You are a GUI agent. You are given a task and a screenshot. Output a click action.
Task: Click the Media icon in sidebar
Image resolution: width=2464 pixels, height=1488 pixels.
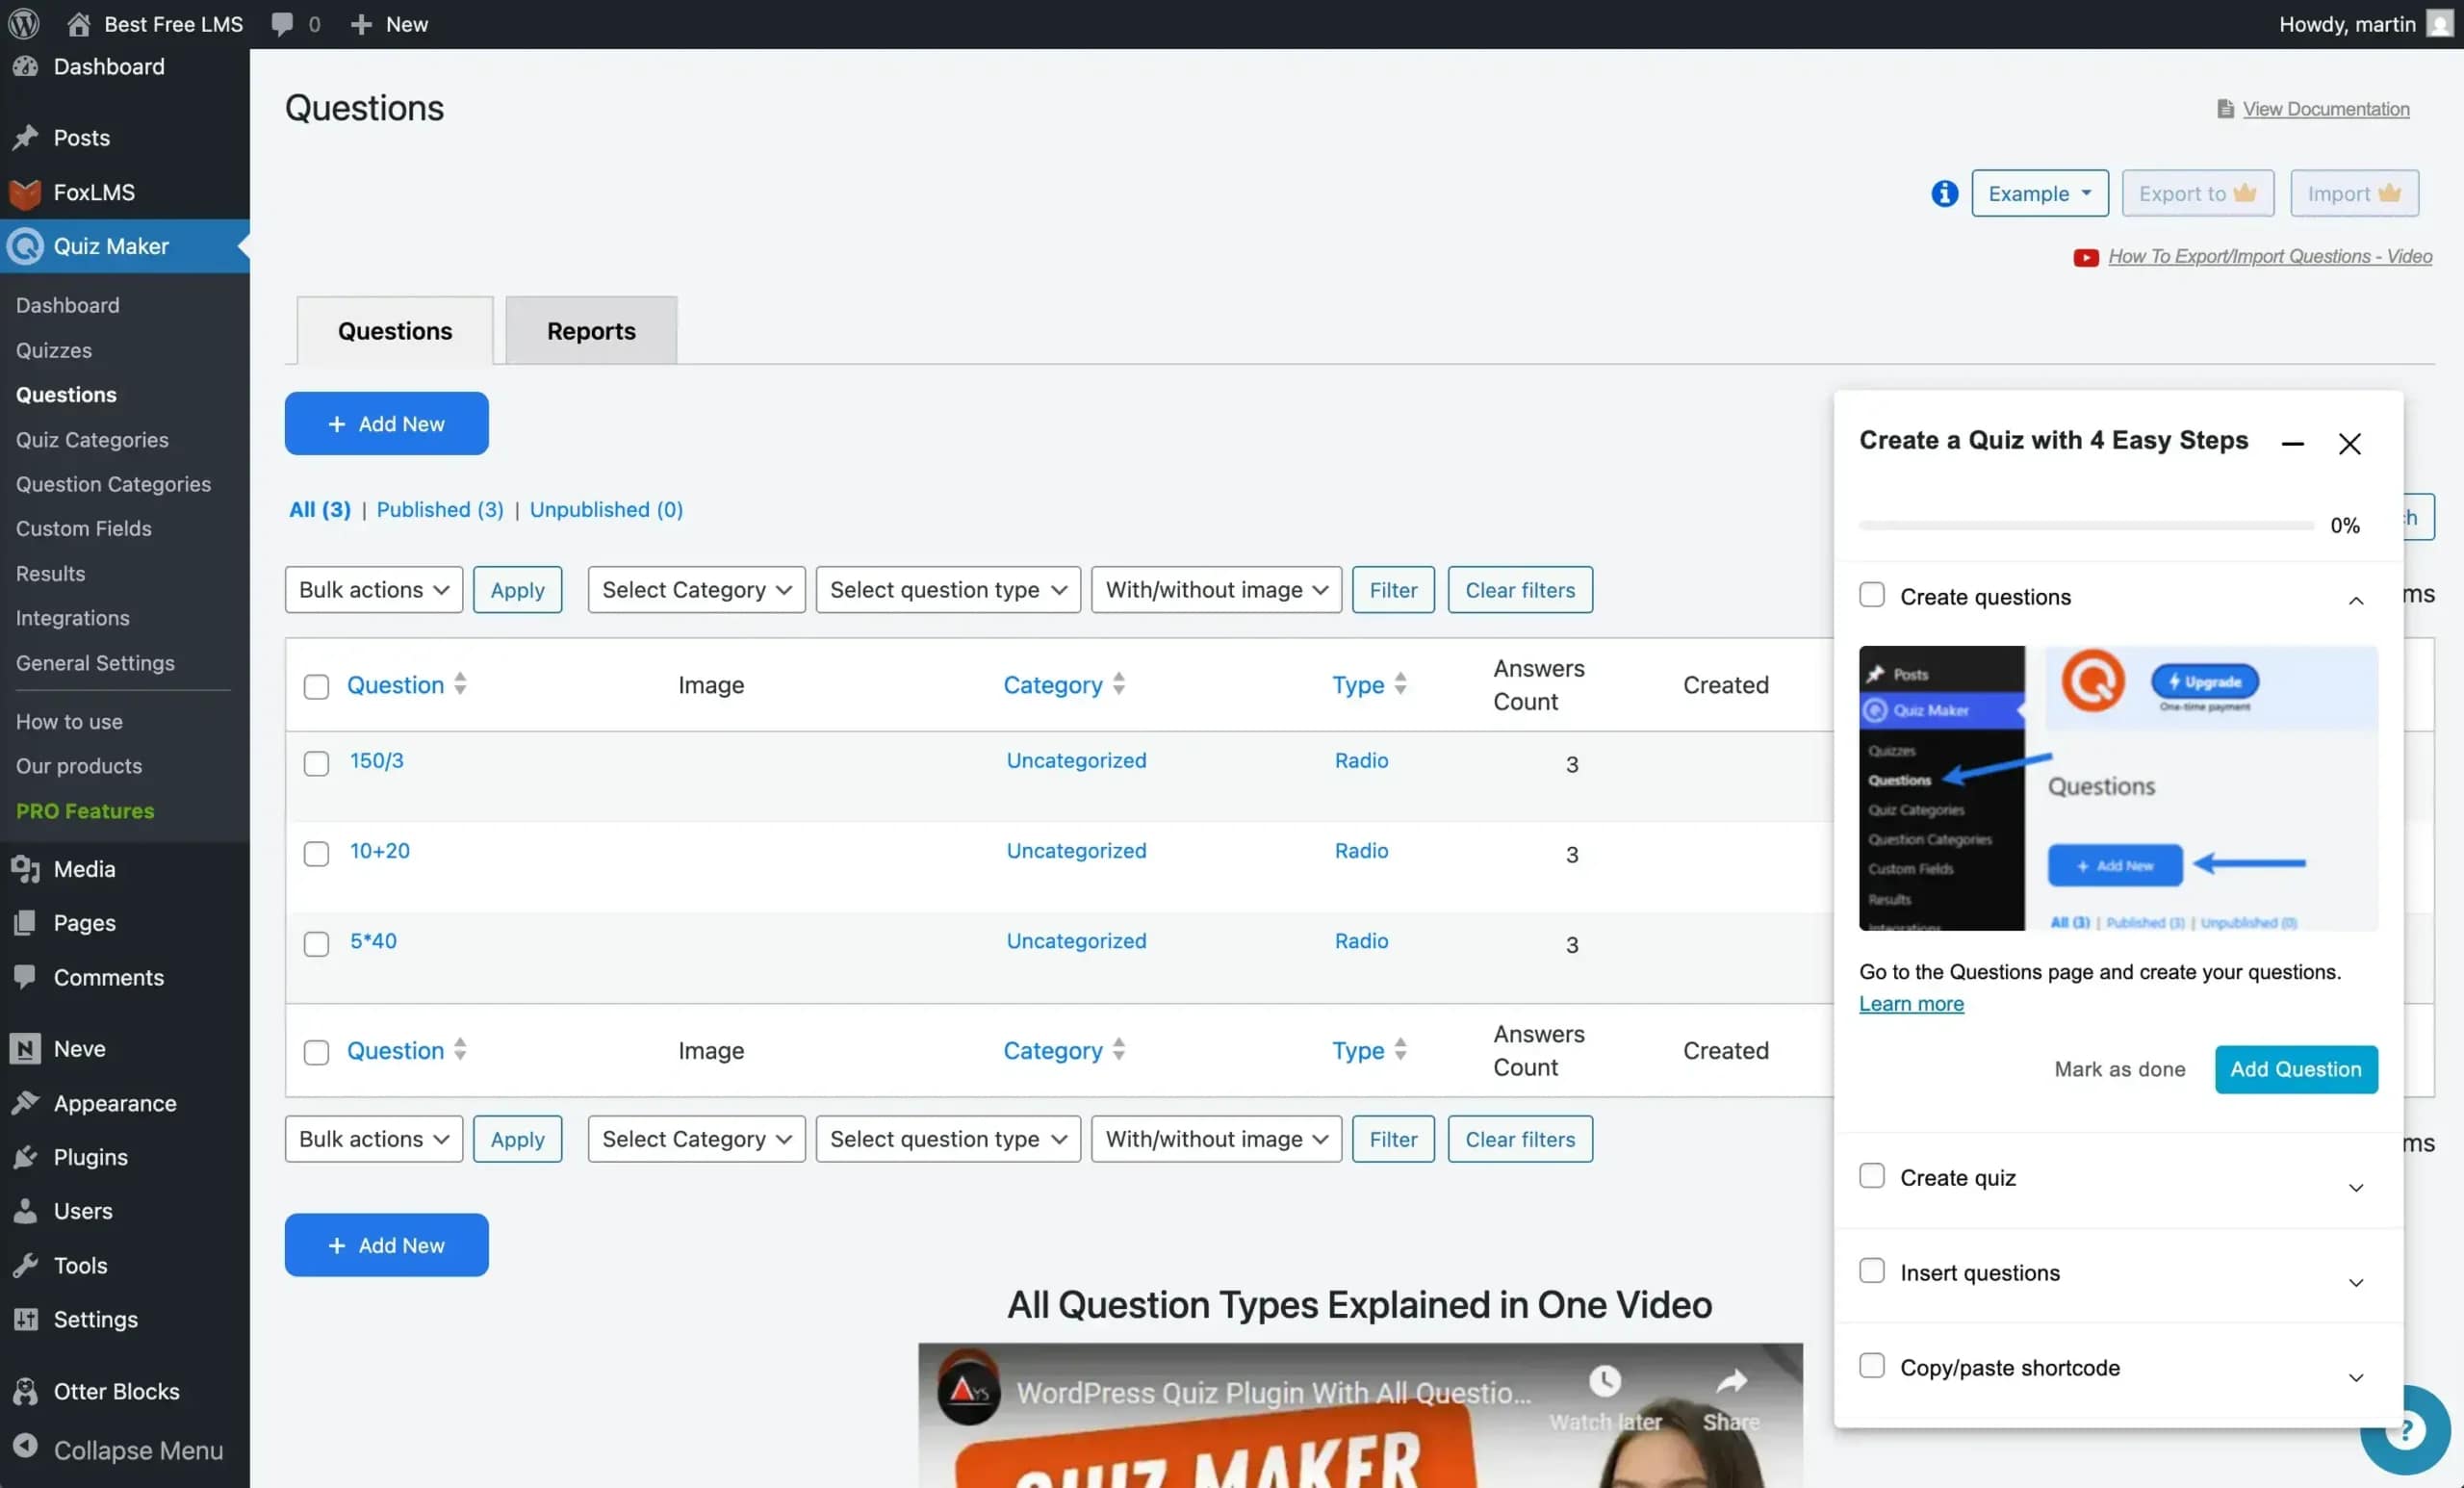coord(26,869)
